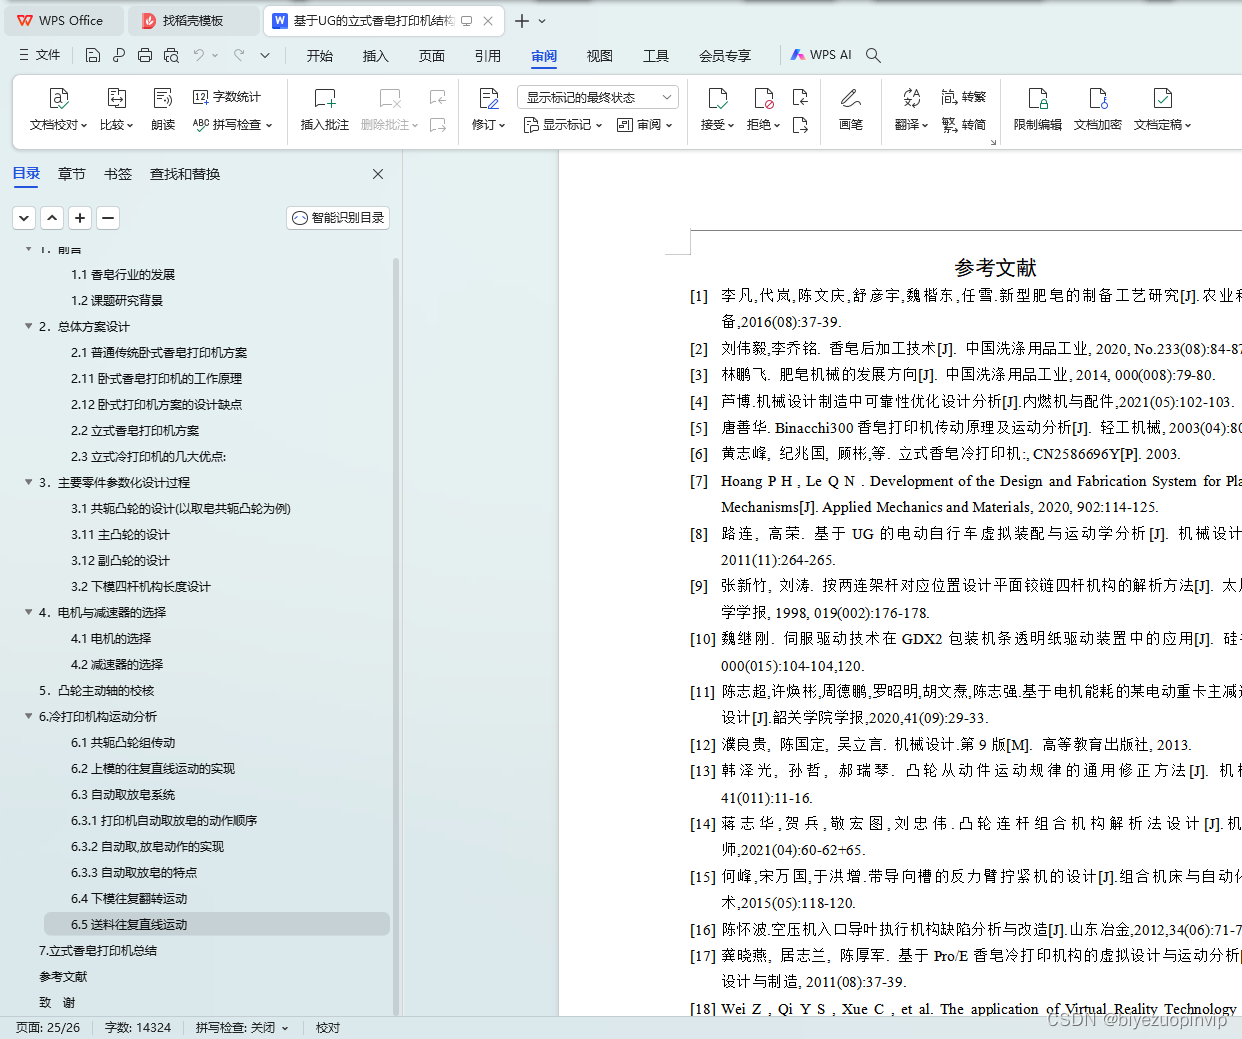Switch to the 开始 ribbon tab
The width and height of the screenshot is (1242, 1039).
320,56
